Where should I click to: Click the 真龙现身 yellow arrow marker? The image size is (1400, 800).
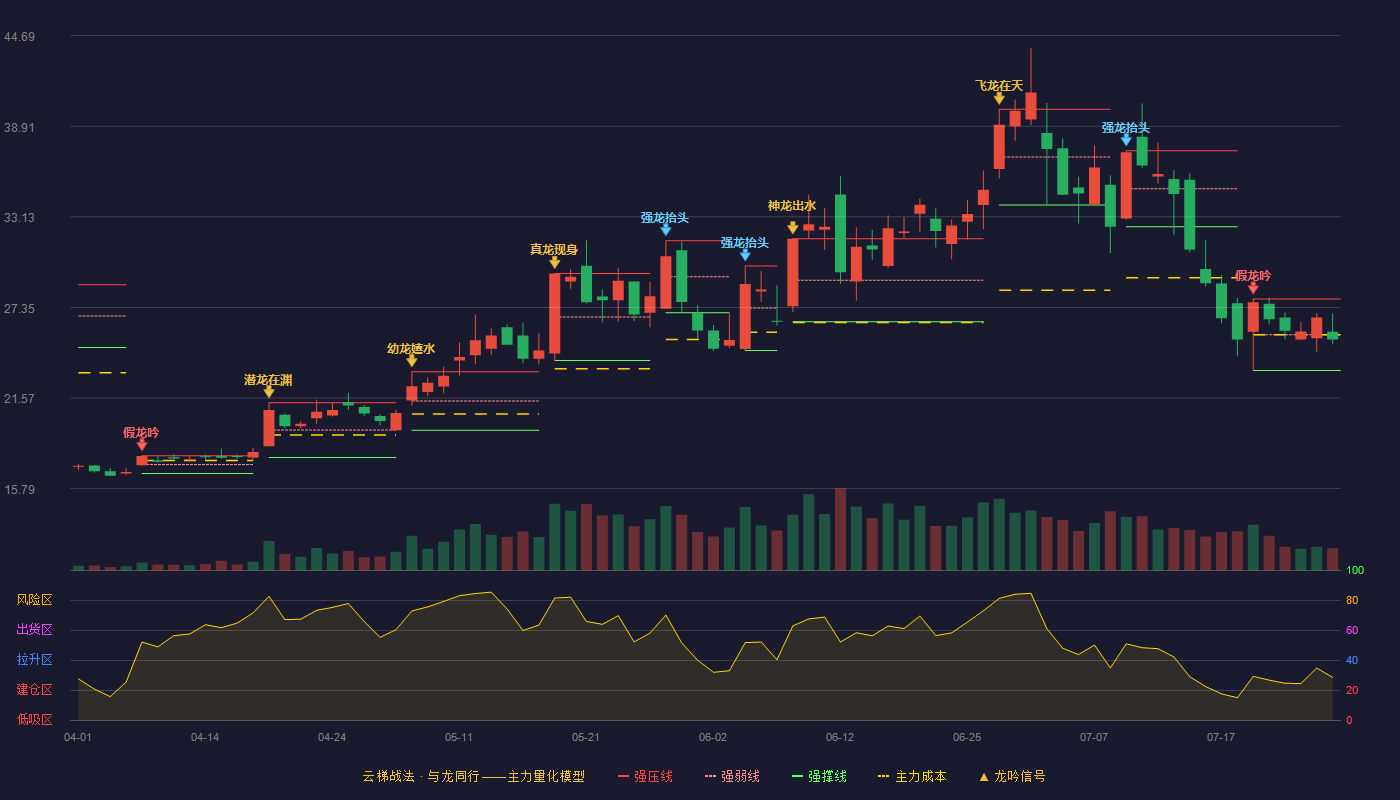point(554,262)
